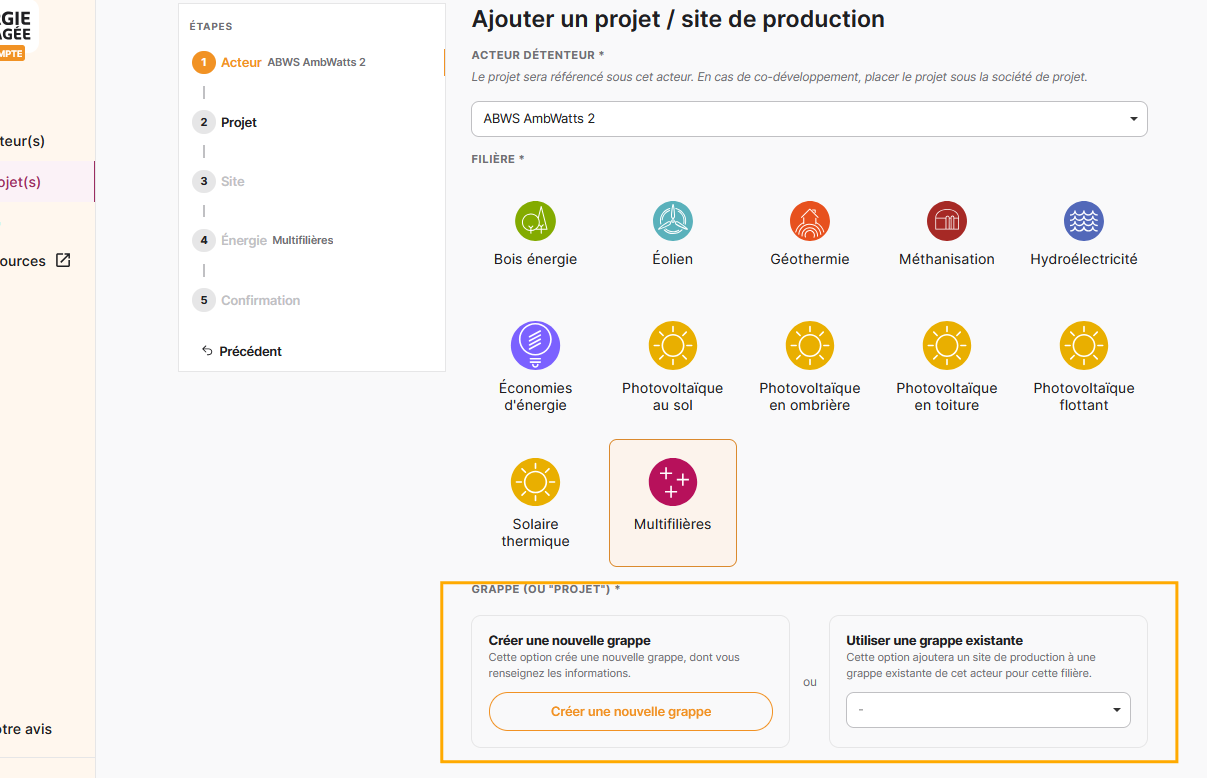Image resolution: width=1207 pixels, height=778 pixels.
Task: Click the Bois énergie label
Action: point(535,259)
